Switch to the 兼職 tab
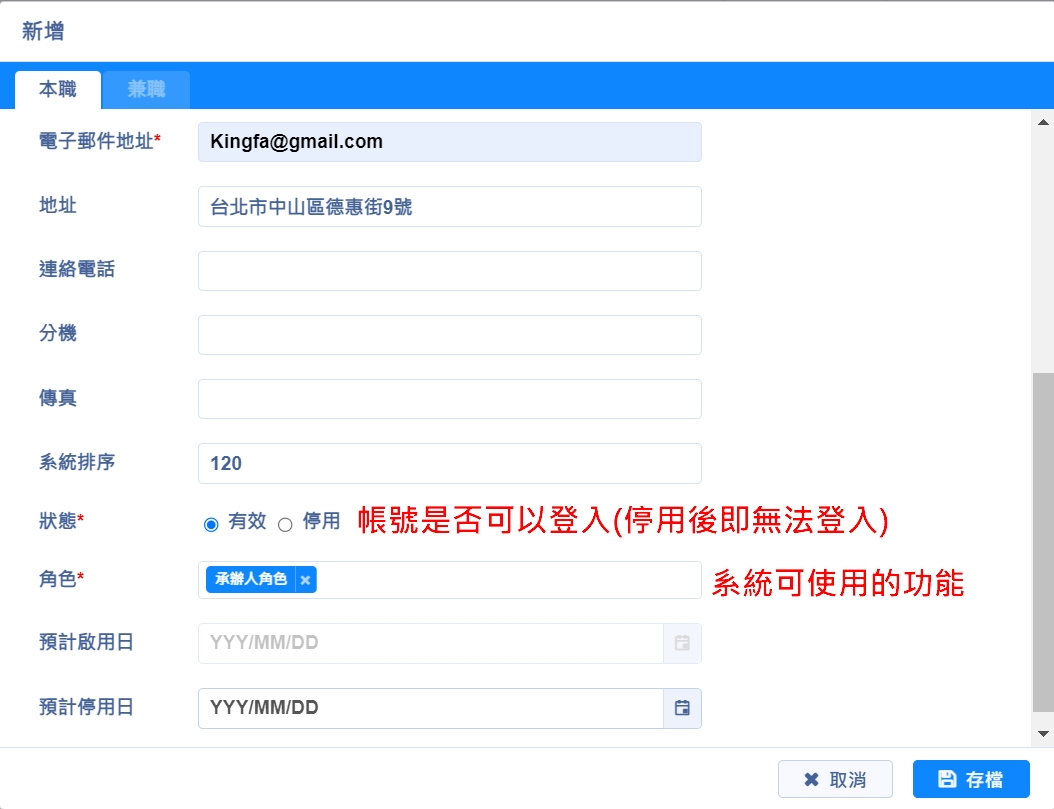 146,90
